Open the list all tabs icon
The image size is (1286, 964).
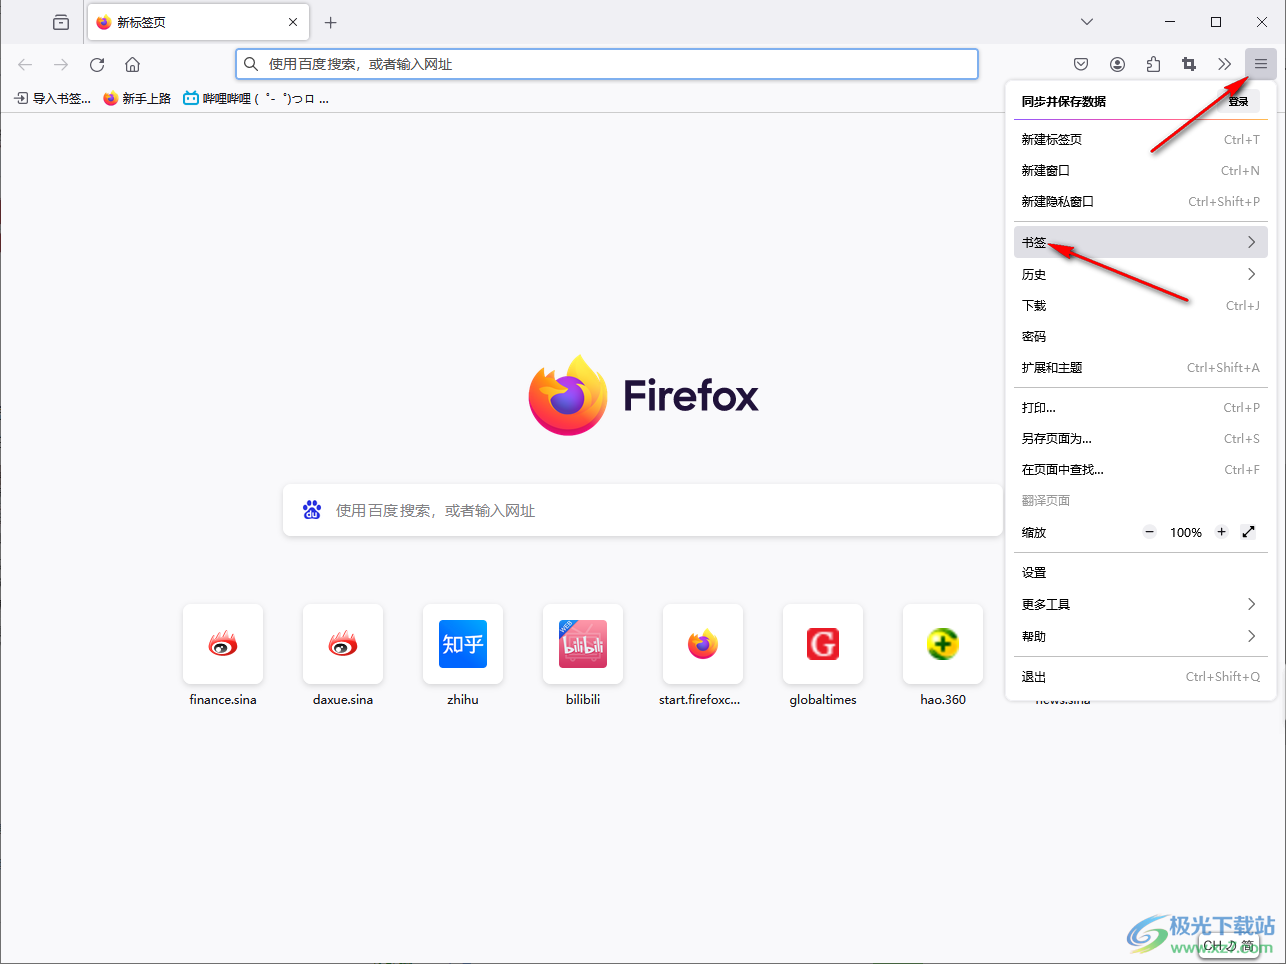coord(61,22)
